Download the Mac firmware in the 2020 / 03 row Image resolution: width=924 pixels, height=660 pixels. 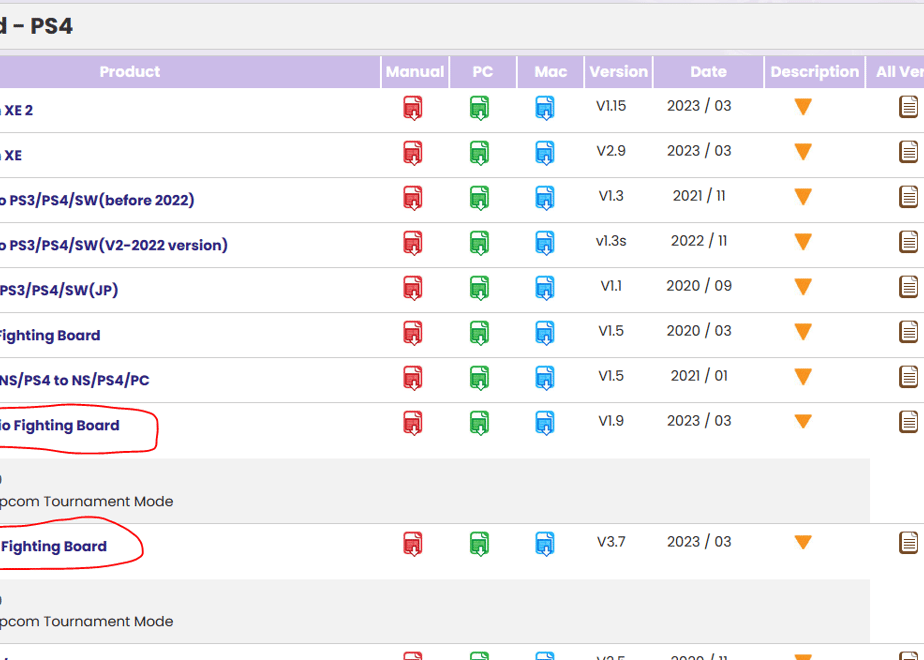point(545,333)
